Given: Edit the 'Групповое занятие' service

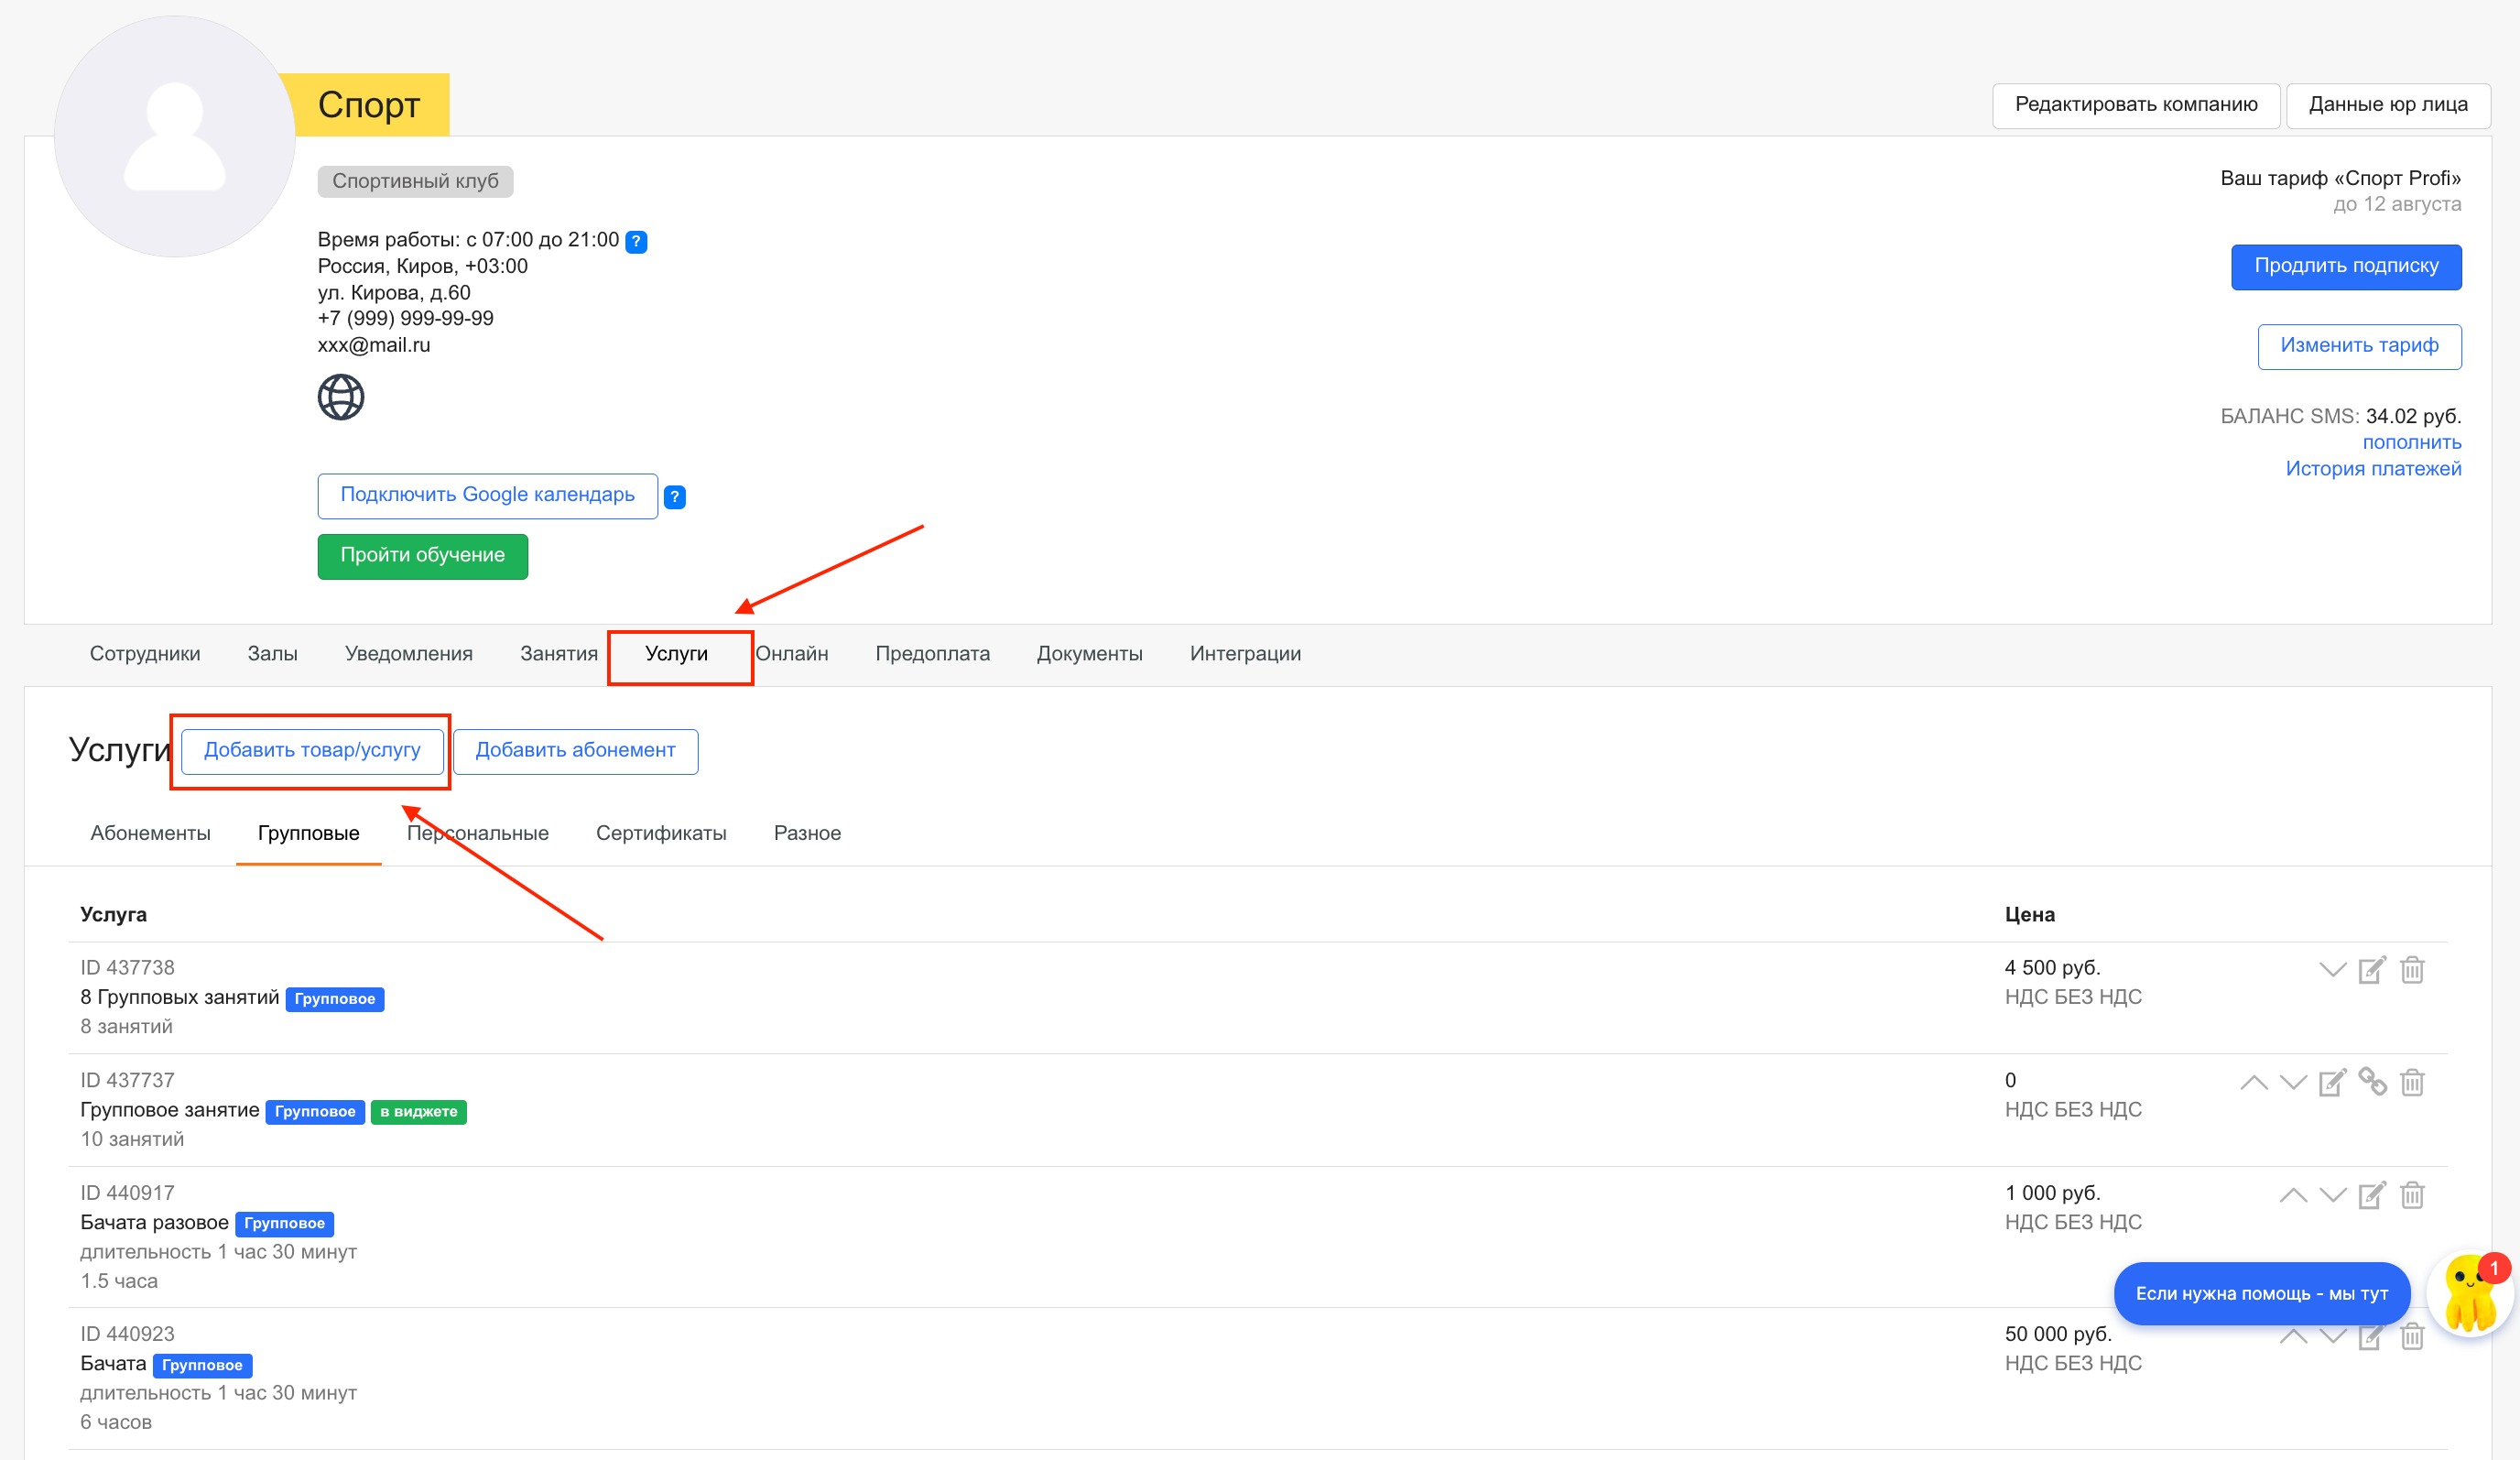Looking at the screenshot, I should tap(2331, 1083).
